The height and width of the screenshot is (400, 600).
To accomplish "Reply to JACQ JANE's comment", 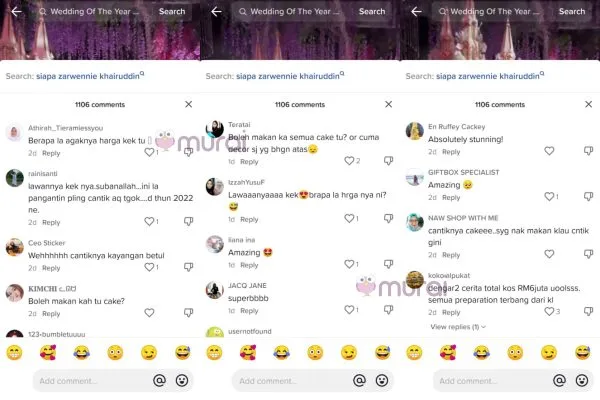I will click(x=249, y=311).
